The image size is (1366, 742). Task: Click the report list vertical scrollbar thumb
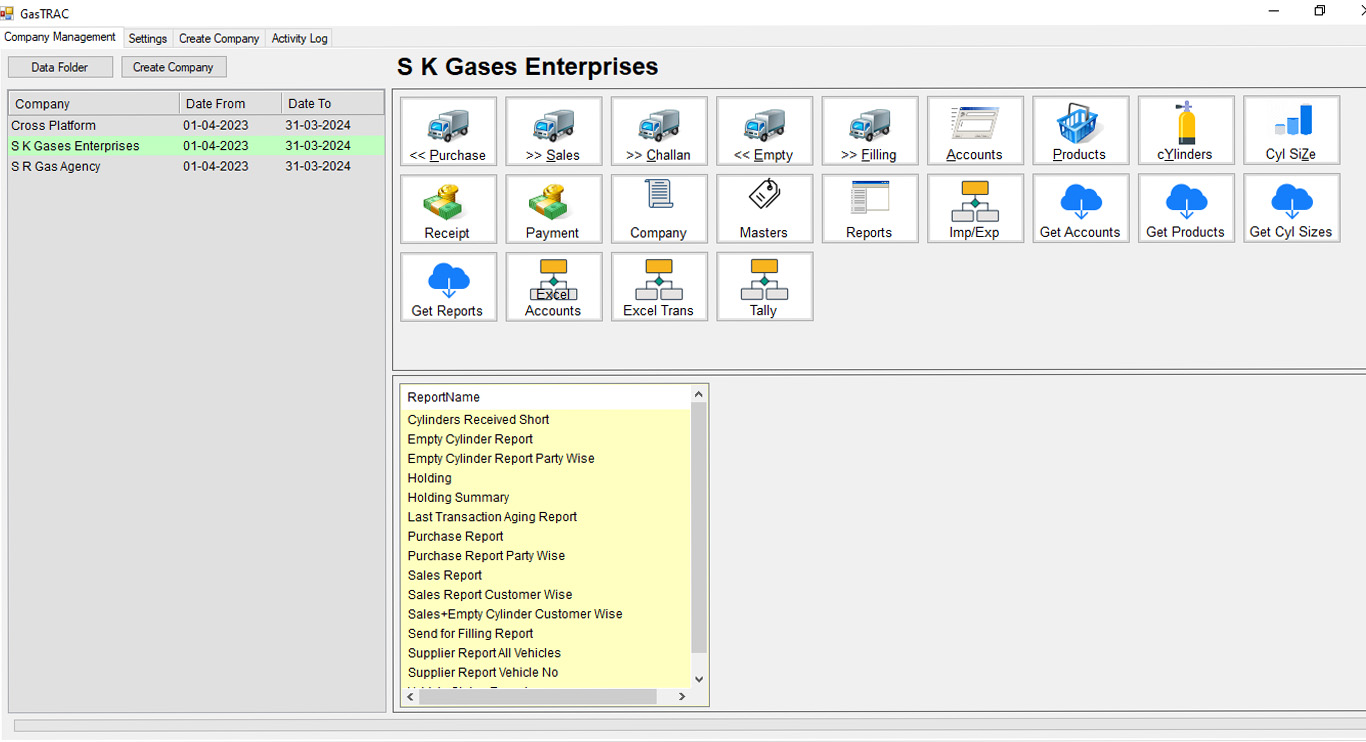(699, 528)
